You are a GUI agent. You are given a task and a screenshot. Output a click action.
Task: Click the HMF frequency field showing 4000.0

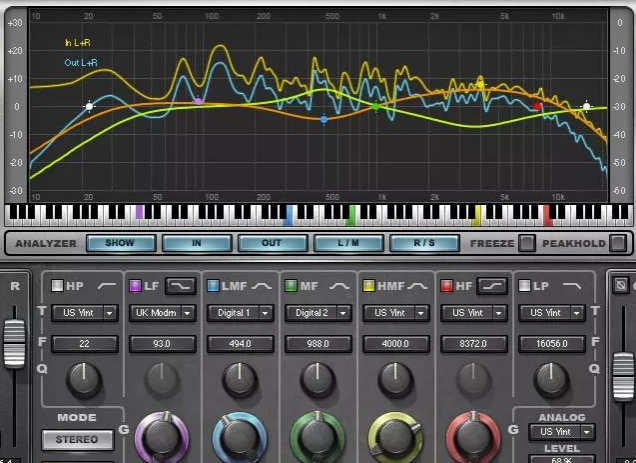[396, 344]
